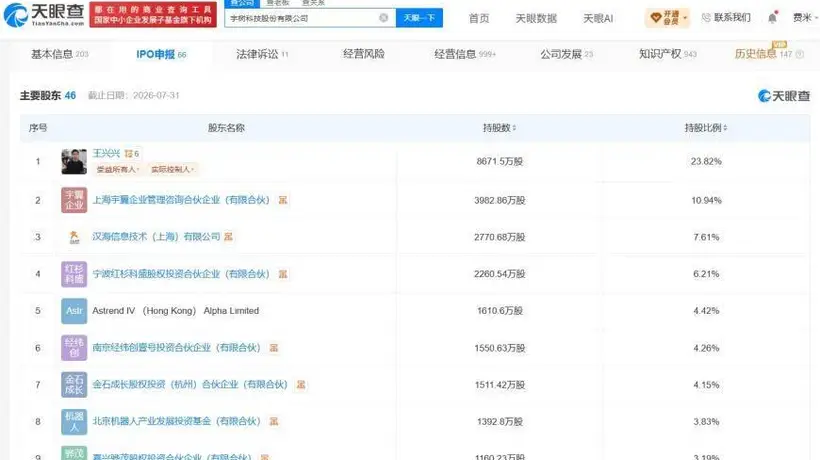Switch to the 基本信息 tab
The image size is (820, 460).
pyautogui.click(x=60, y=54)
